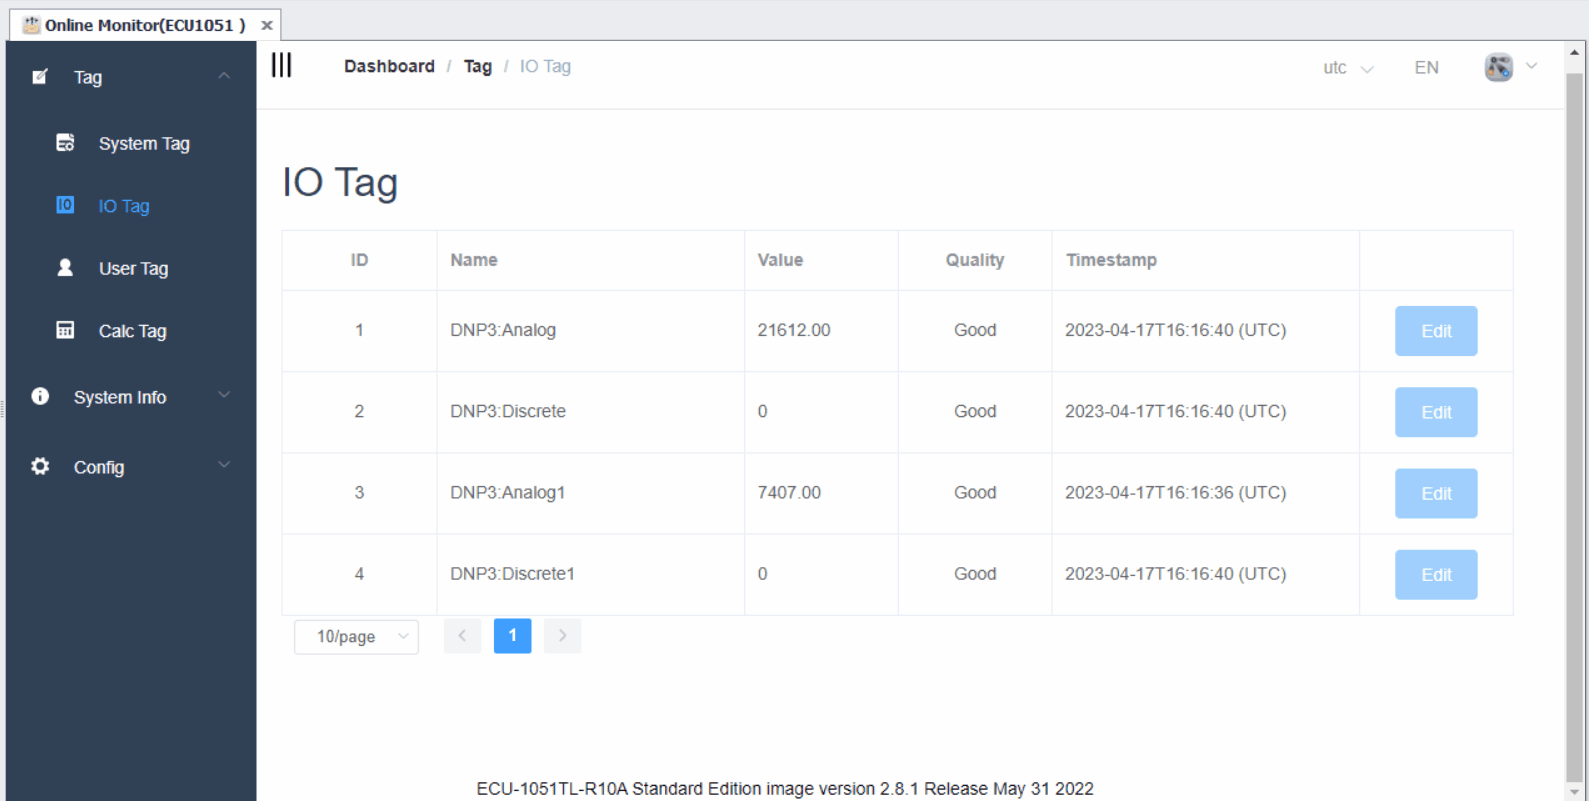Edit the DNP3:Discrete tag

pyautogui.click(x=1436, y=412)
